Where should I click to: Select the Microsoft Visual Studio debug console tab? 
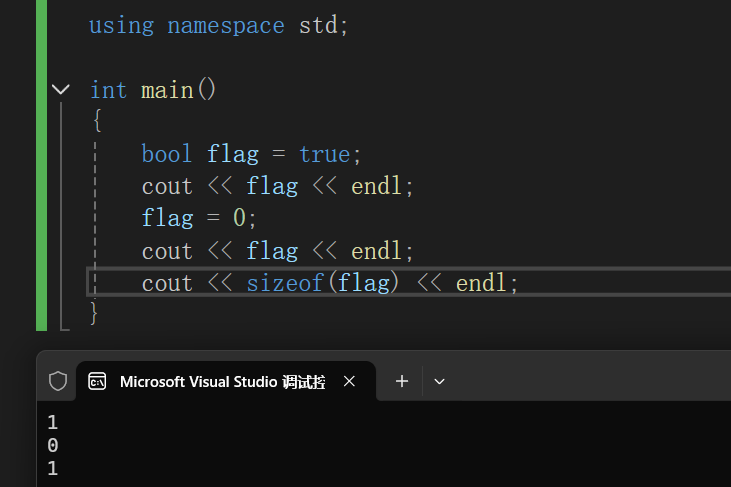coord(226,381)
